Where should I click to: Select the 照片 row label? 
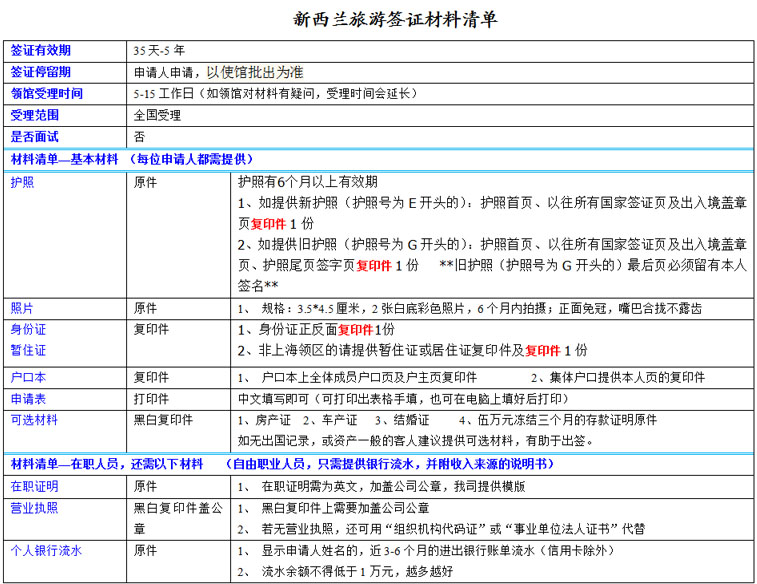(x=22, y=308)
